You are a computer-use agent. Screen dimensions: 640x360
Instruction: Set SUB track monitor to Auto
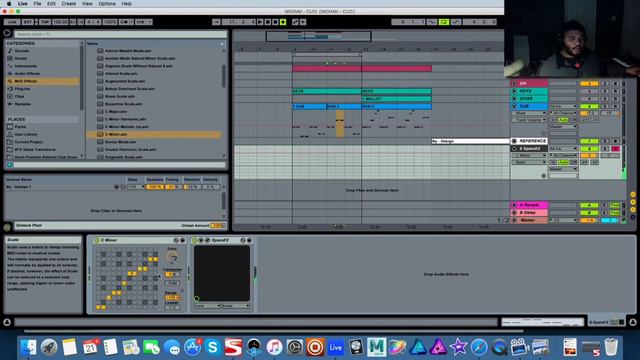(564, 120)
